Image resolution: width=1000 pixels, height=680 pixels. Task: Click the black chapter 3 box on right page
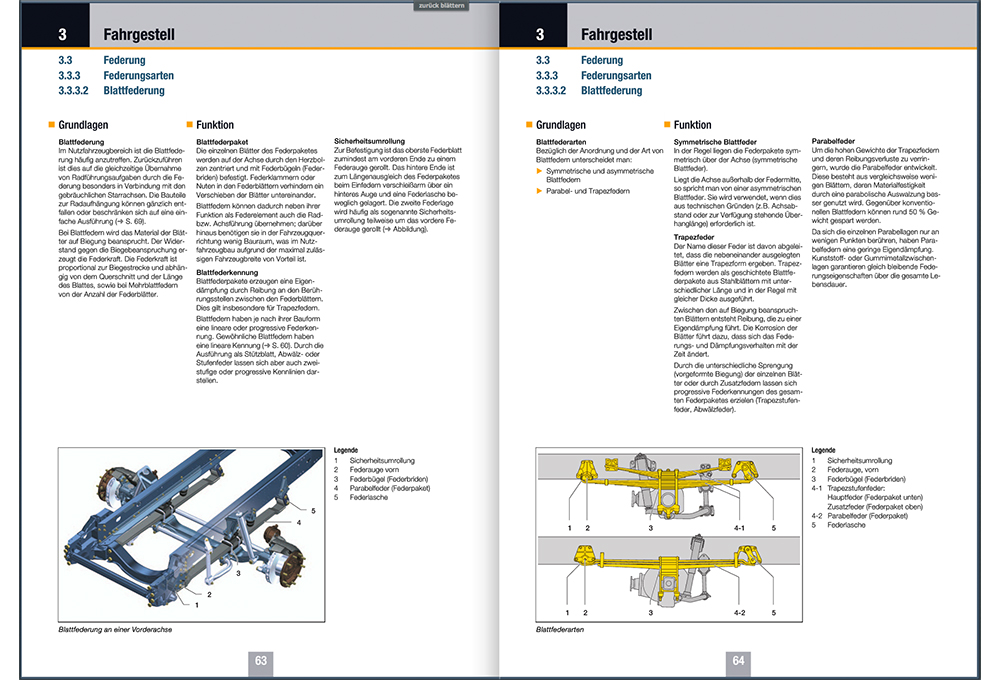(x=539, y=34)
